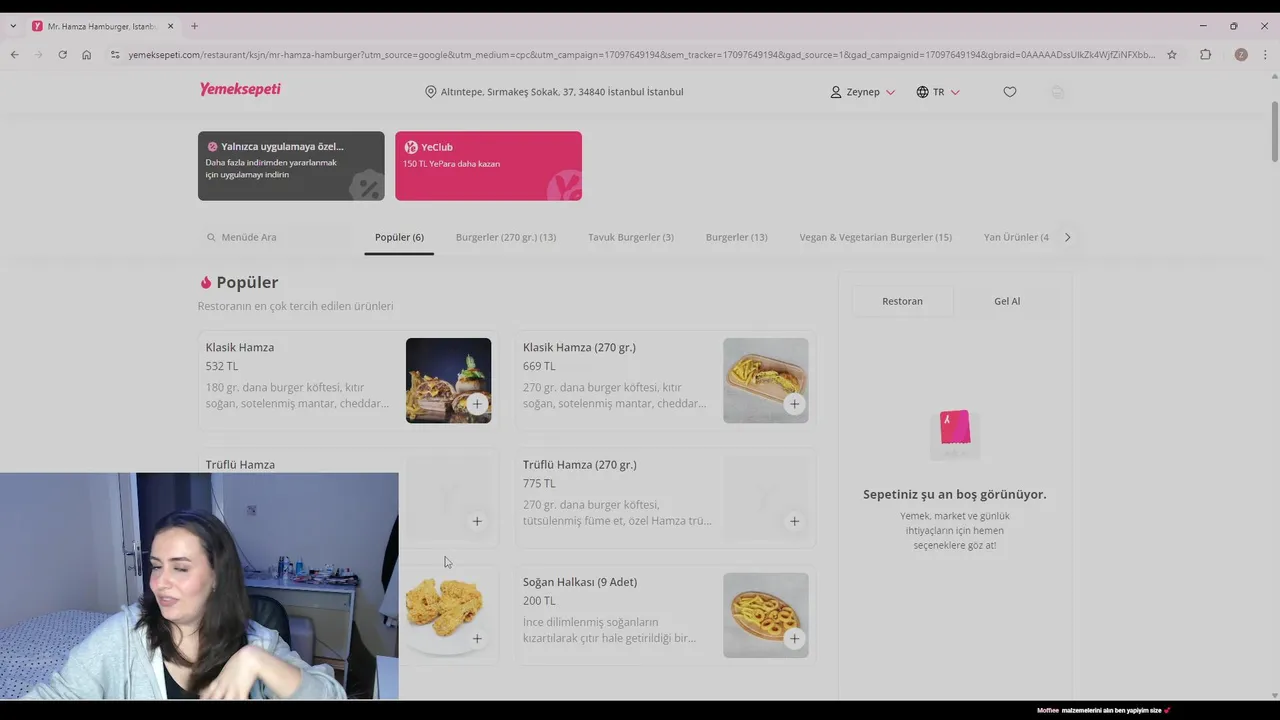Open a new browser tab

coord(194,26)
